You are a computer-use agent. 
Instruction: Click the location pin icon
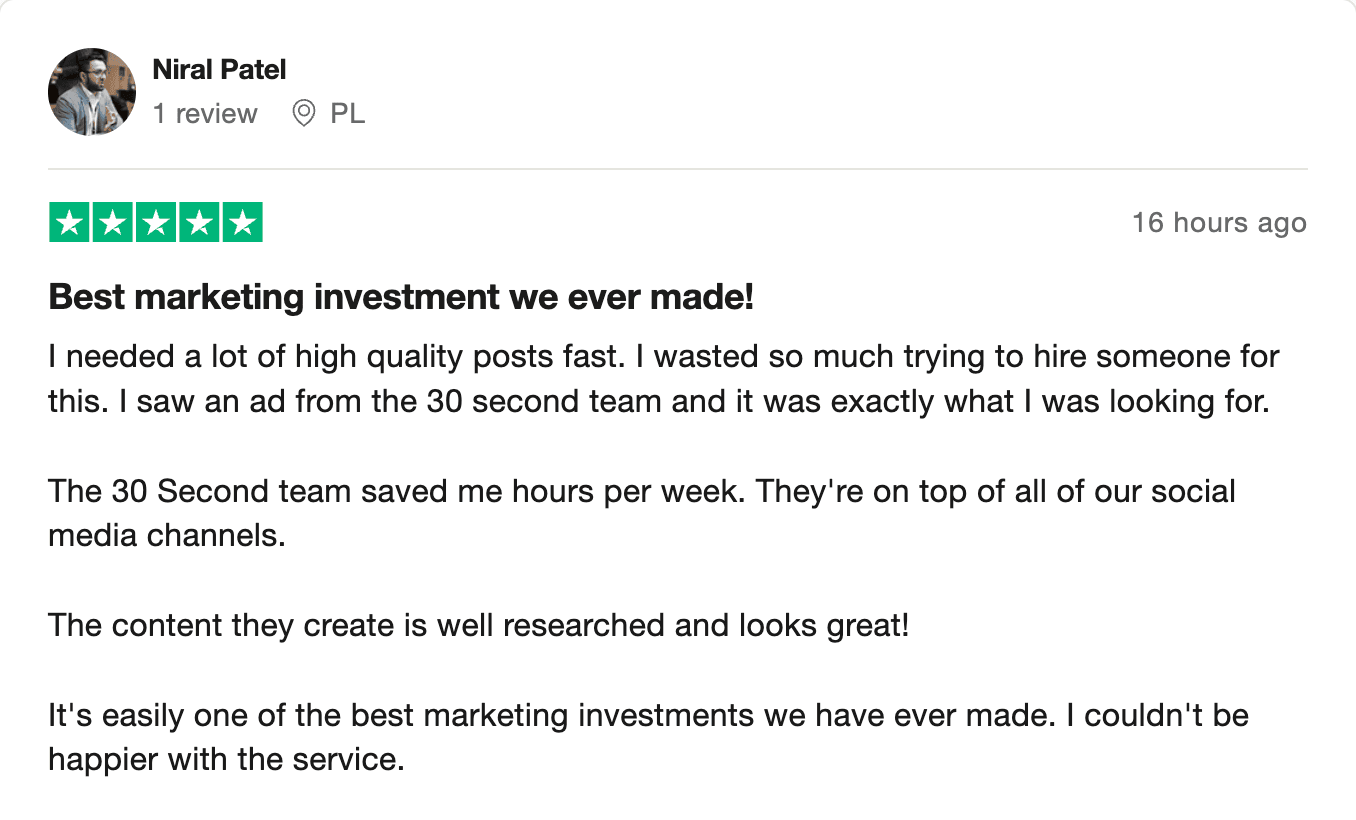coord(304,114)
